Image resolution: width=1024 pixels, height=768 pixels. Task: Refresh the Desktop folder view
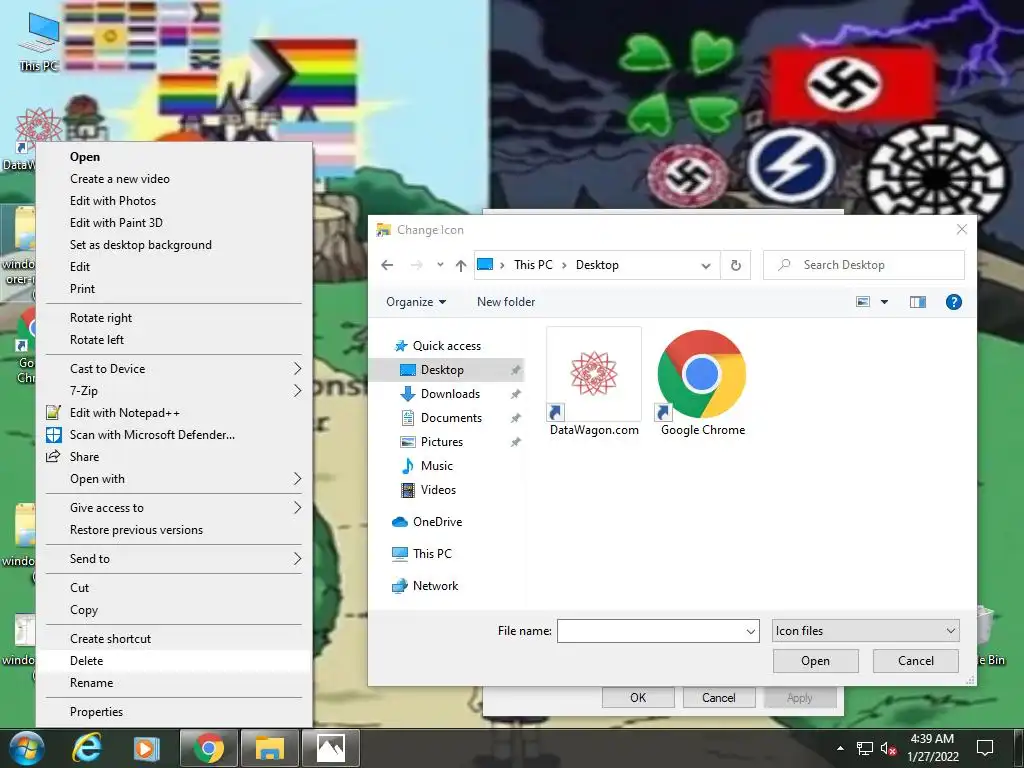[736, 265]
